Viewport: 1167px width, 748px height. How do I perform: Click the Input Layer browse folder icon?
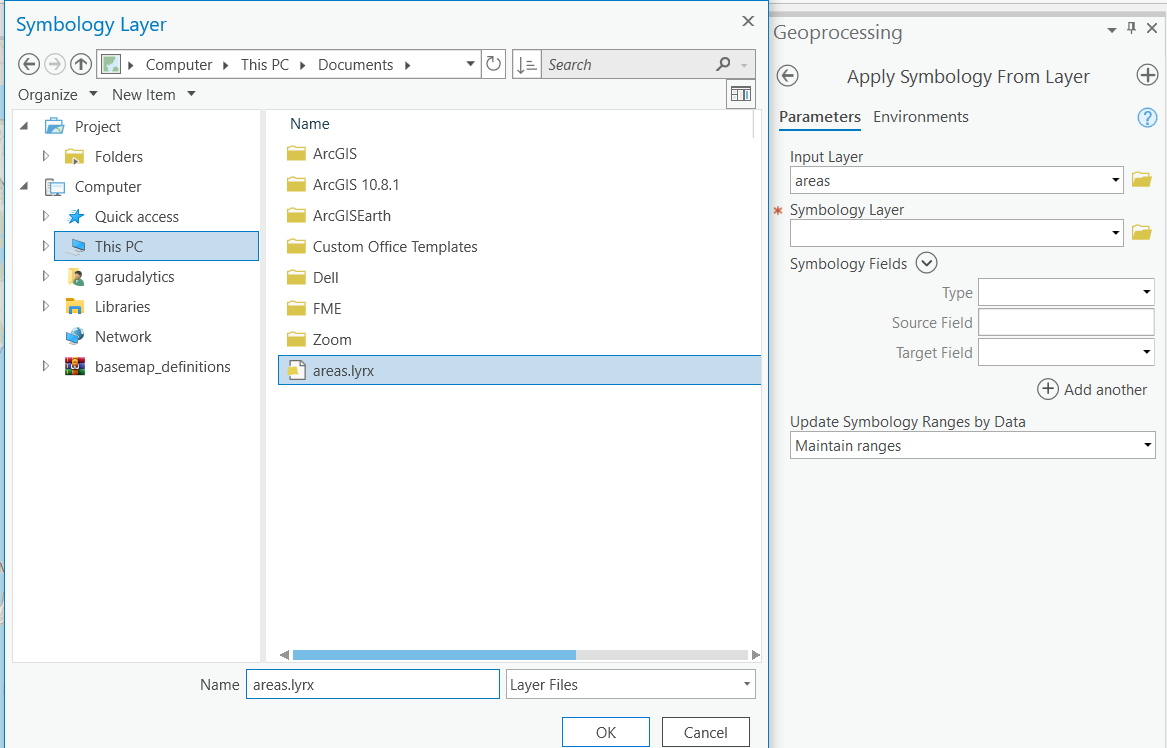pyautogui.click(x=1142, y=180)
